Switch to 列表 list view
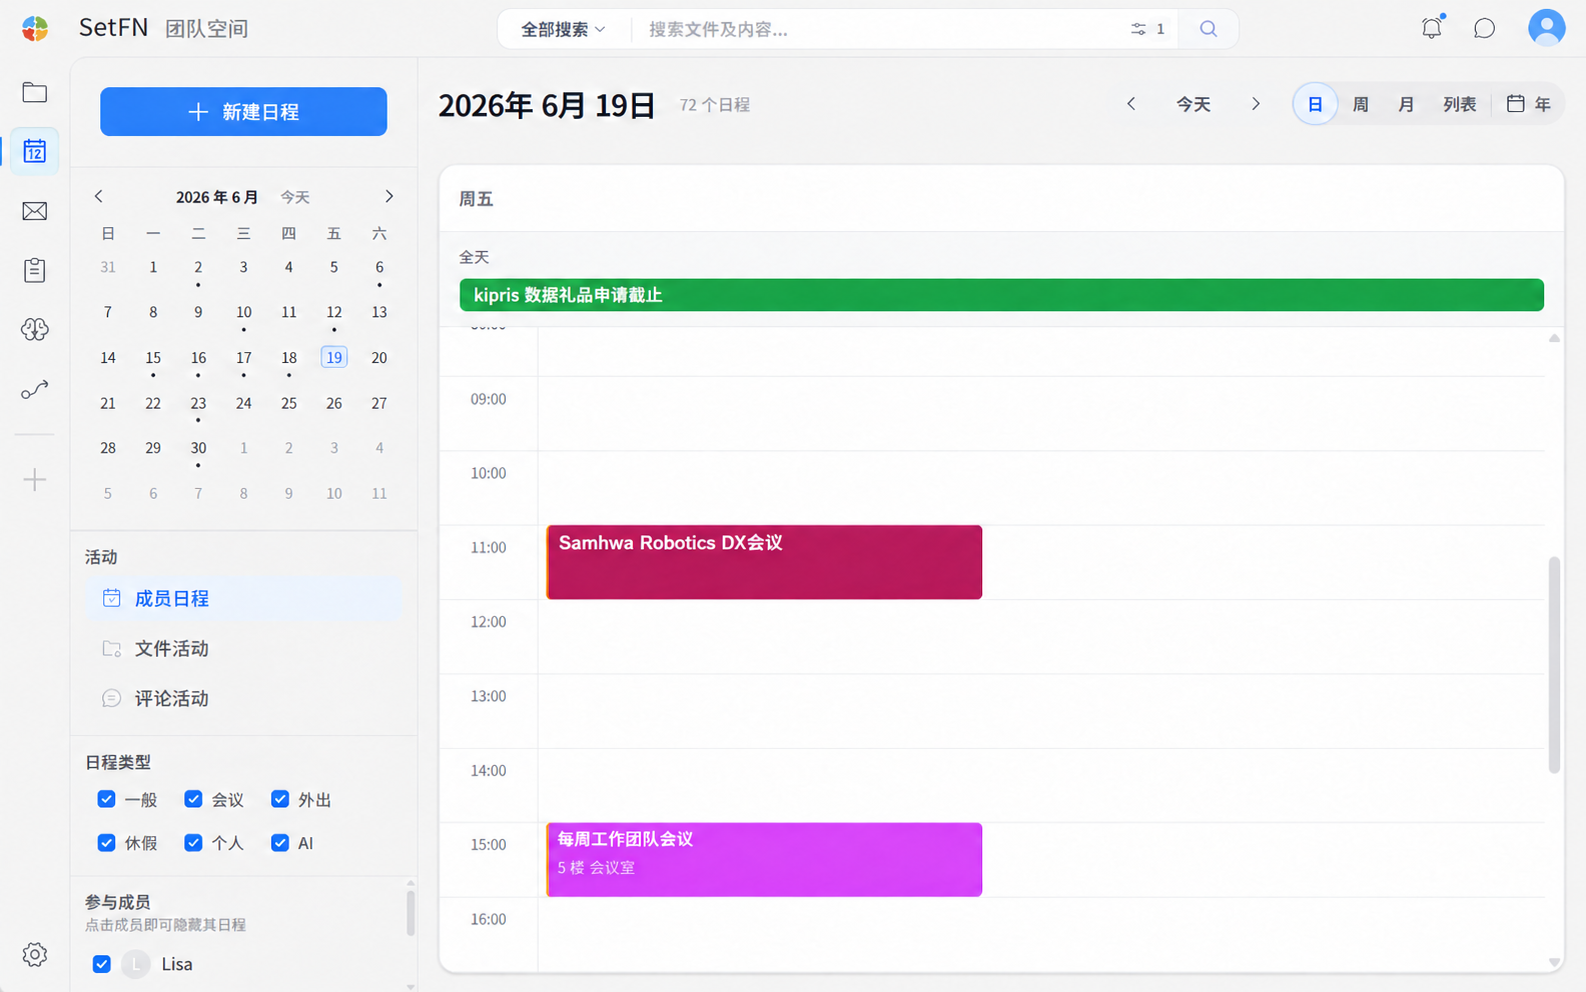This screenshot has width=1586, height=992. pos(1460,104)
